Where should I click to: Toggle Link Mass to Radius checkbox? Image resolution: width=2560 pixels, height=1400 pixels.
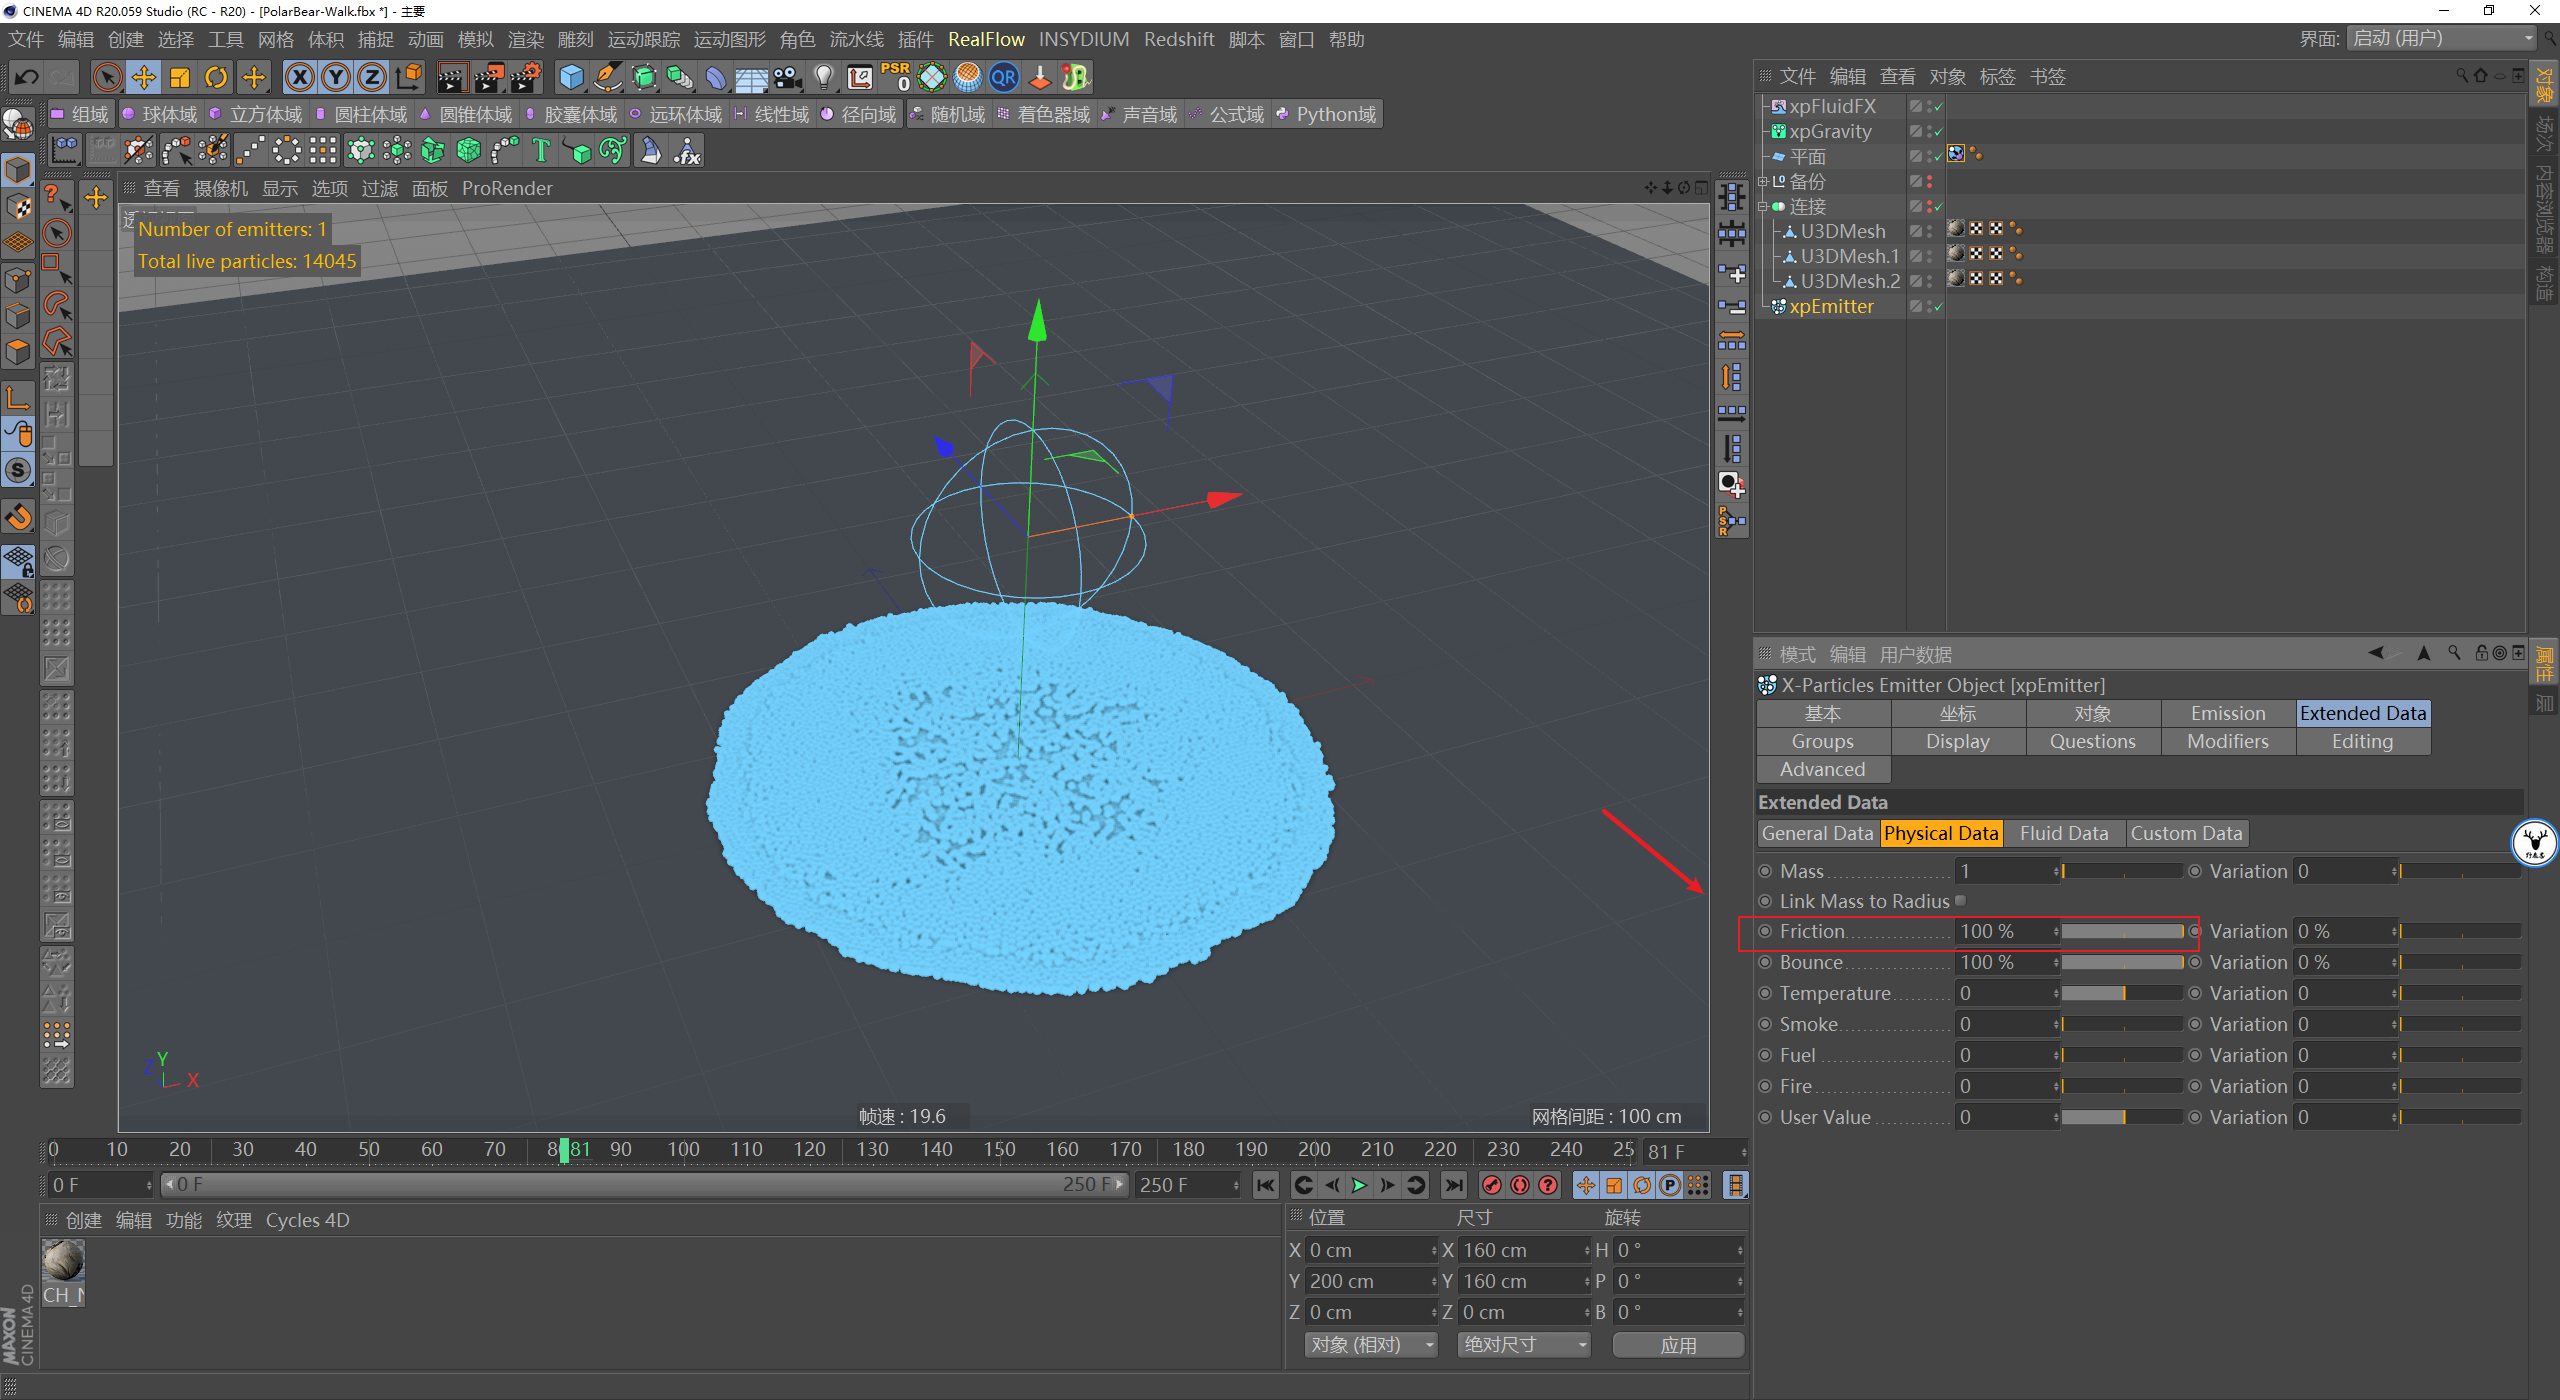tap(1960, 901)
